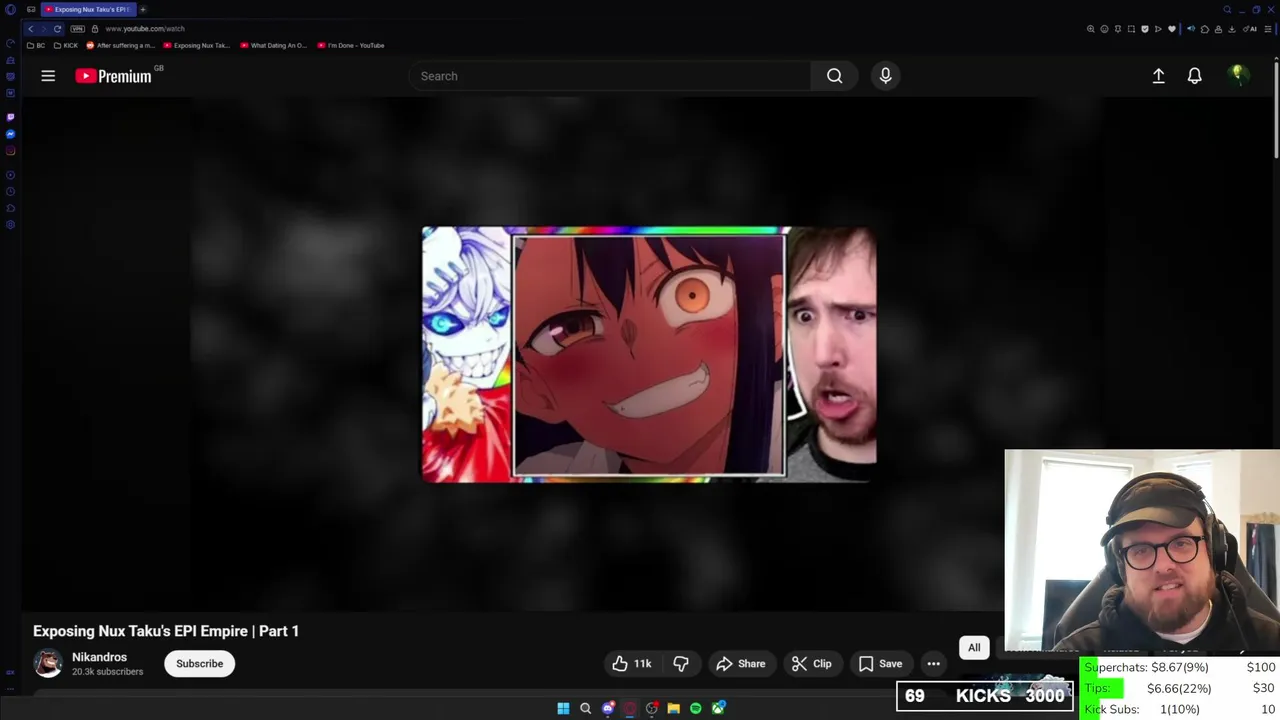
Task: Select the Exposing Nux Taku's EPI tab
Action: click(x=87, y=9)
